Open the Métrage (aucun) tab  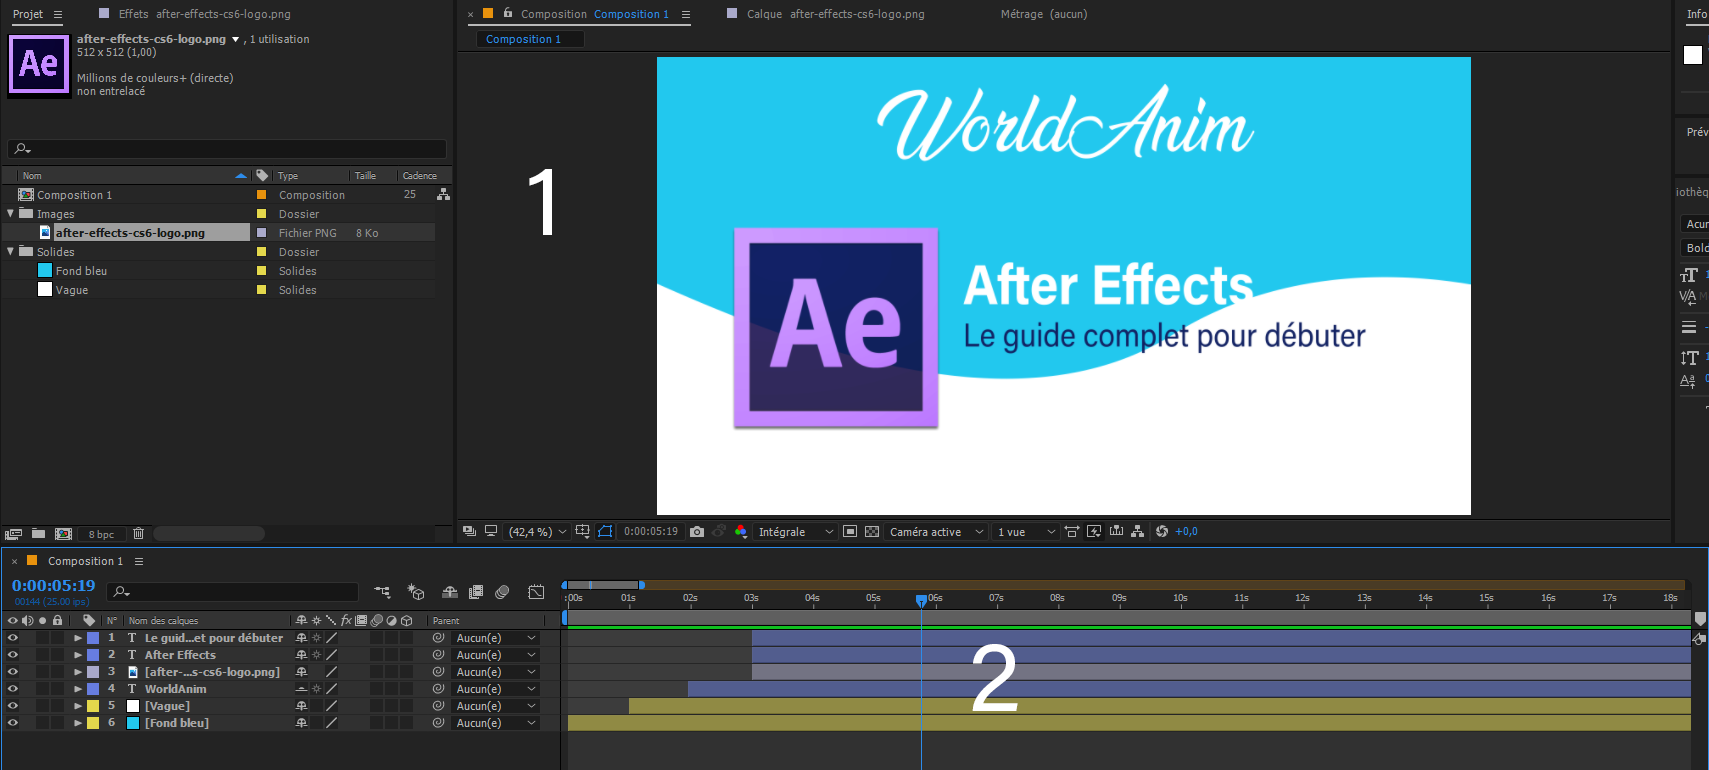tap(1044, 14)
